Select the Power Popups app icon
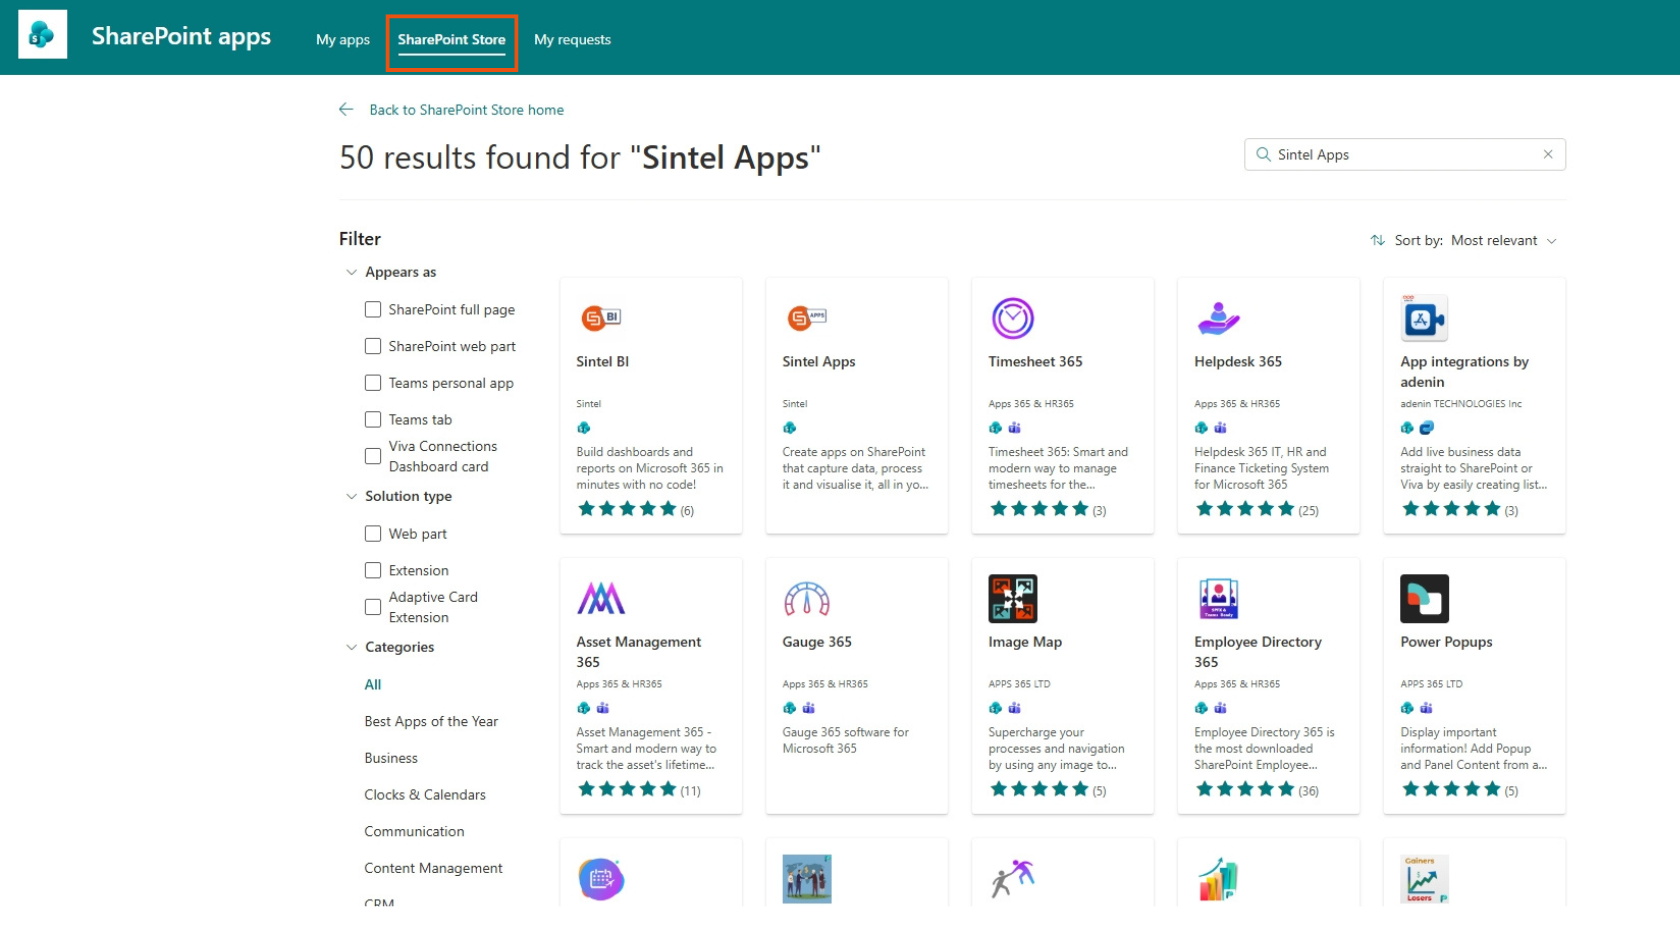 point(1424,599)
